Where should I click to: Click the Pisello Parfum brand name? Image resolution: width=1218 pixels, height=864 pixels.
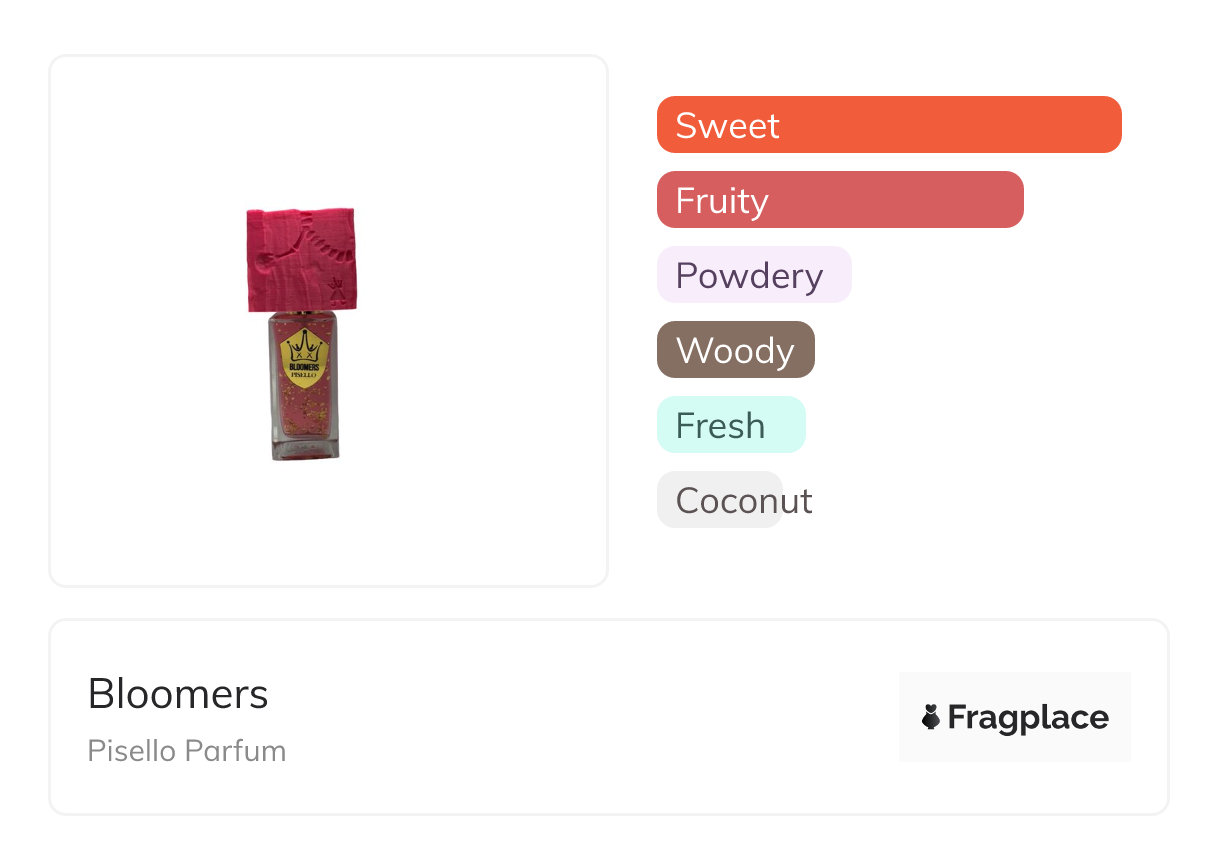click(x=187, y=751)
